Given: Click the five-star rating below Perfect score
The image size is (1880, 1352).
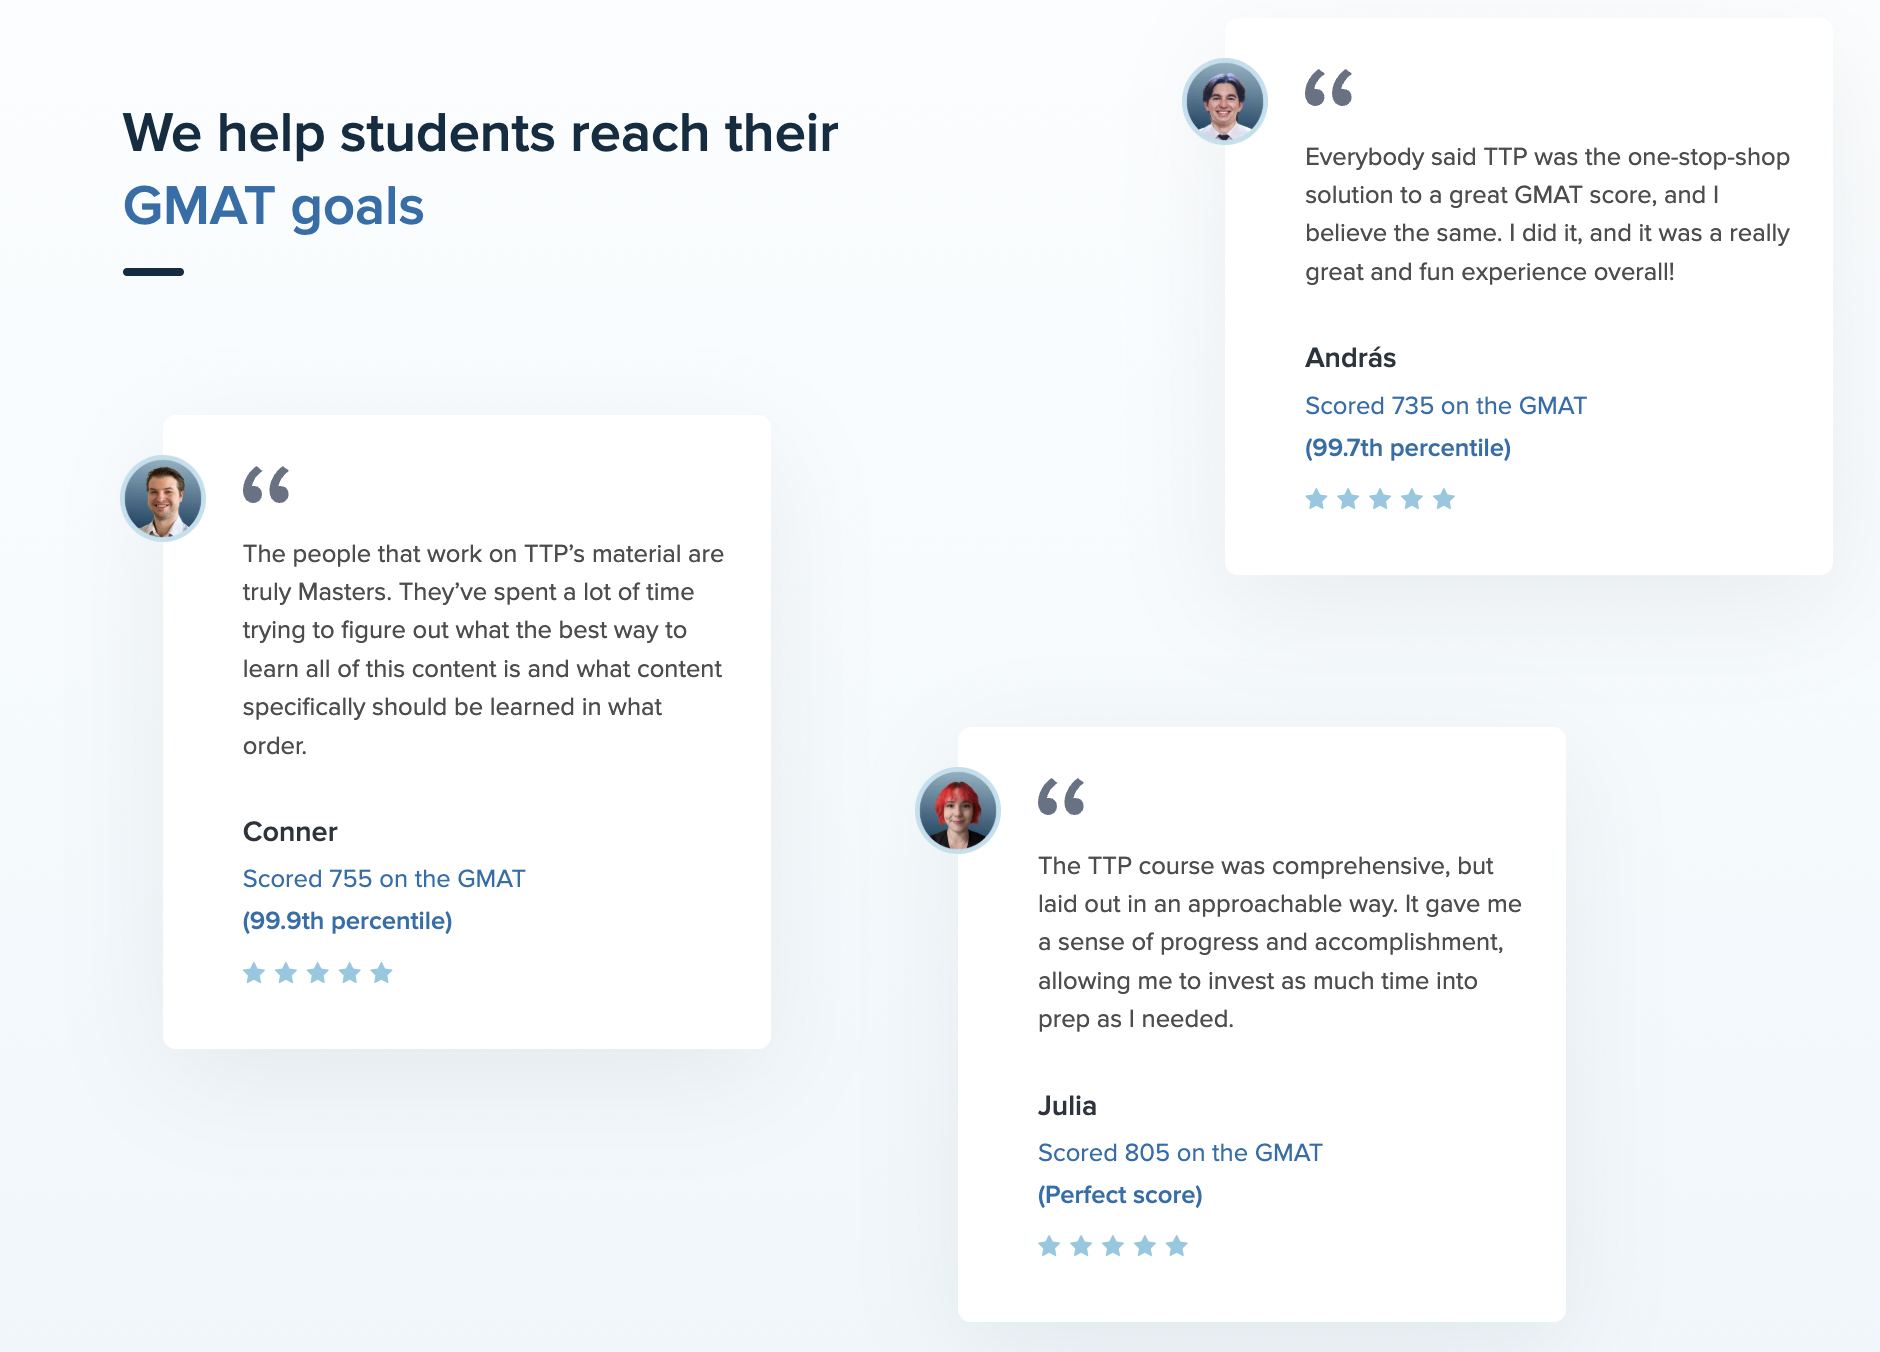Looking at the screenshot, I should click(x=1112, y=1246).
